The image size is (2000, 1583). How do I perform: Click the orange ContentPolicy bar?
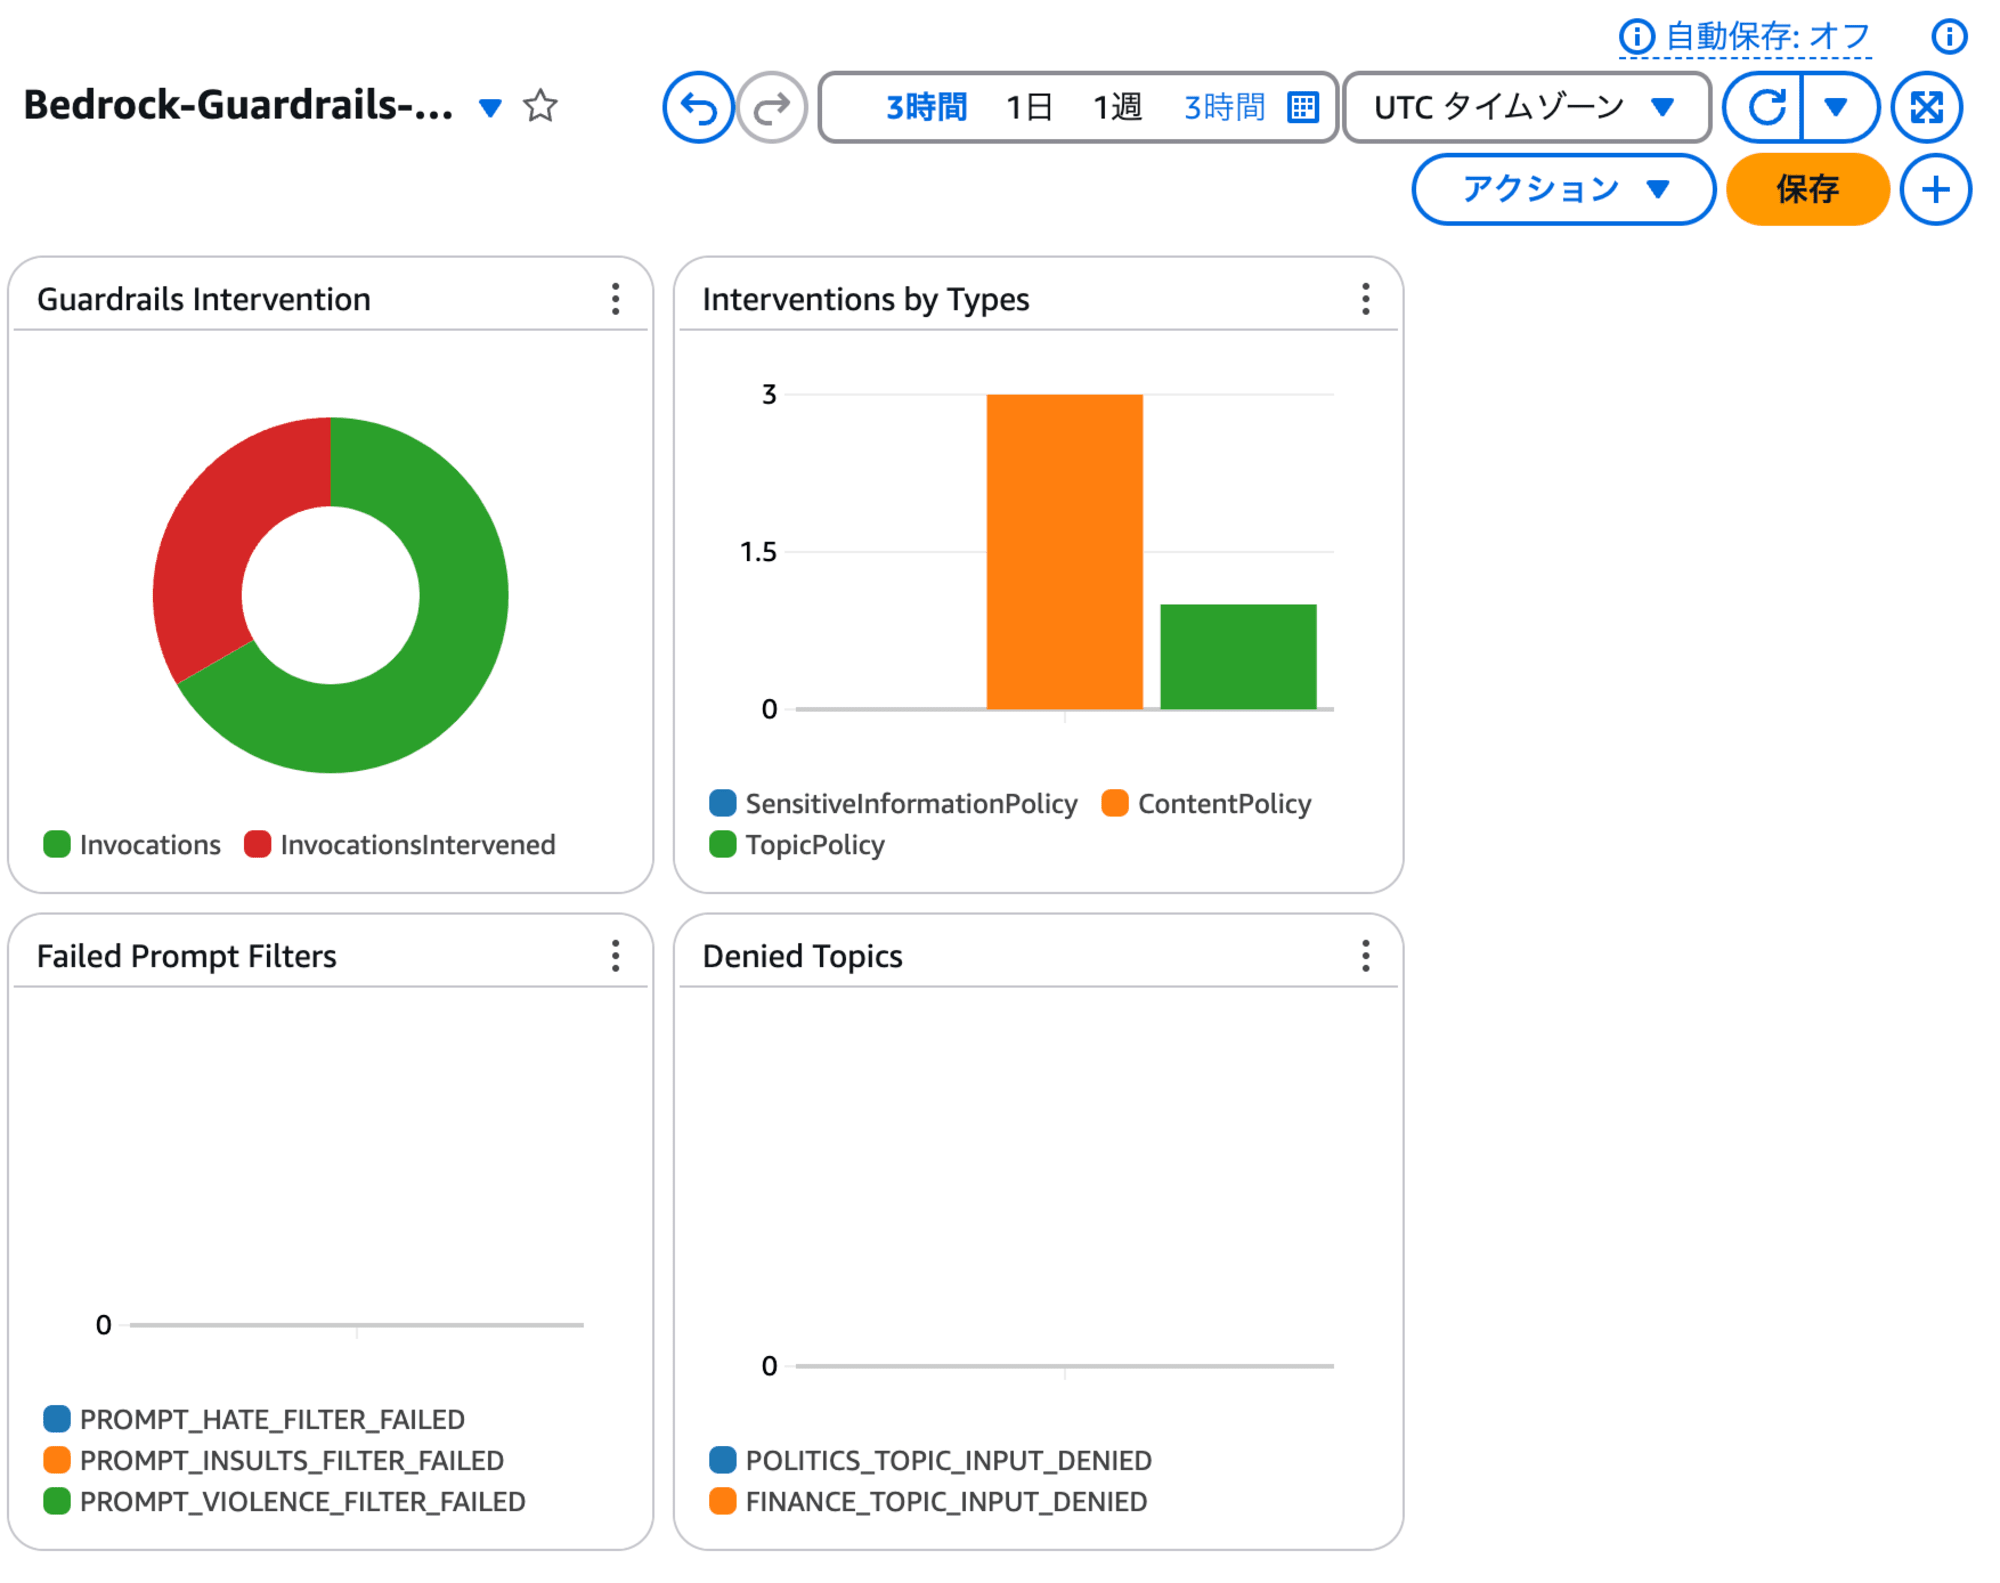(1064, 551)
